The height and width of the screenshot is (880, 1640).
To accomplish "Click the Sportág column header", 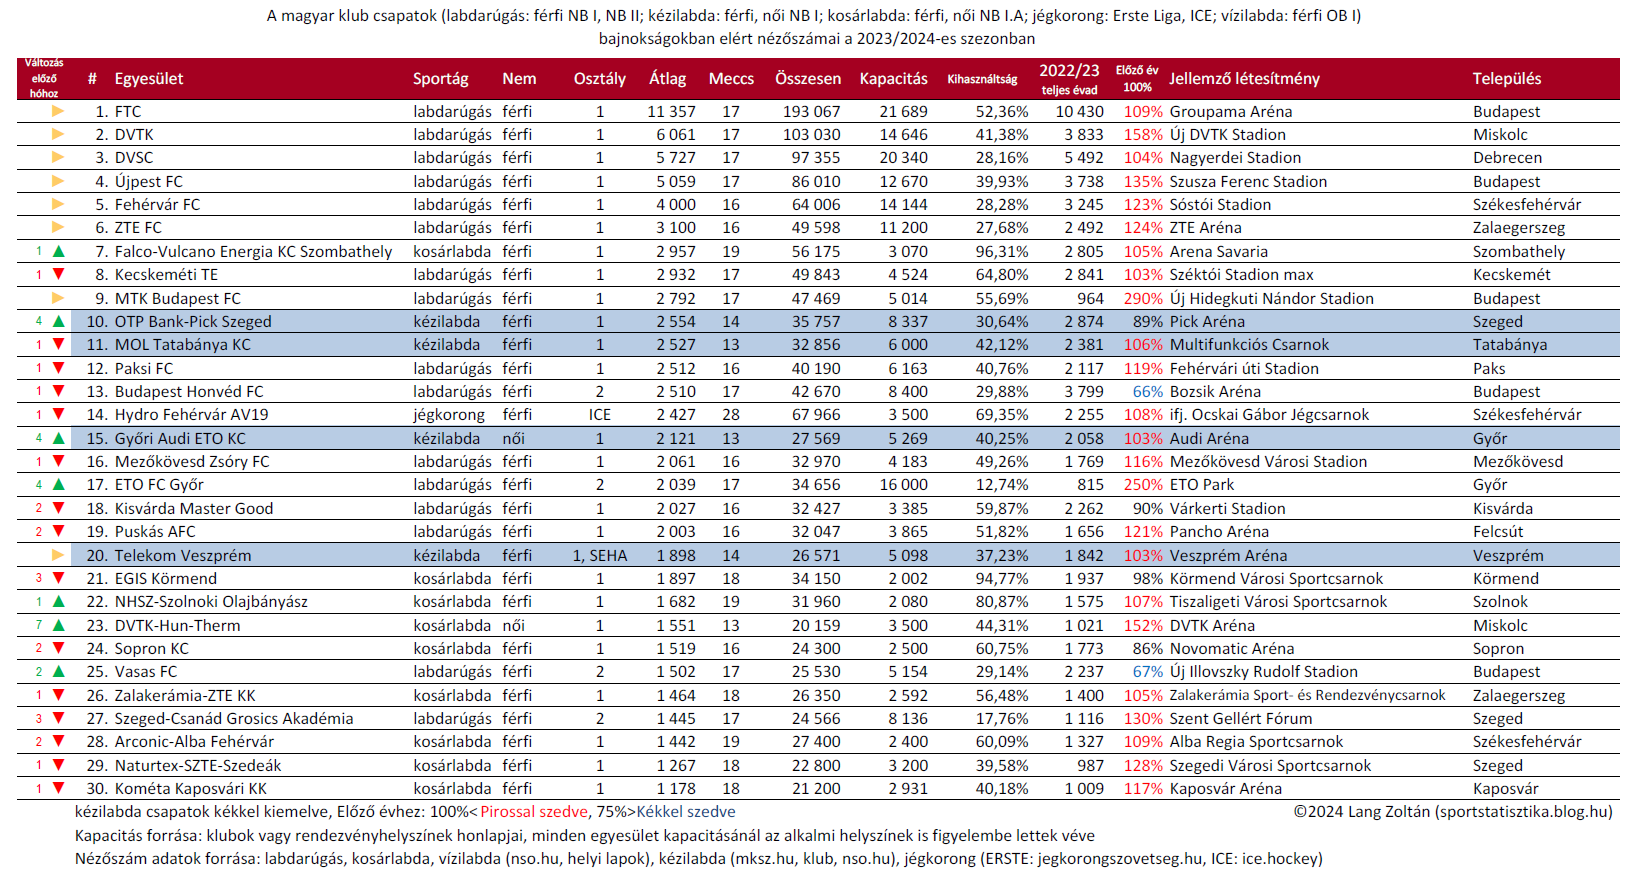I will pyautogui.click(x=441, y=78).
